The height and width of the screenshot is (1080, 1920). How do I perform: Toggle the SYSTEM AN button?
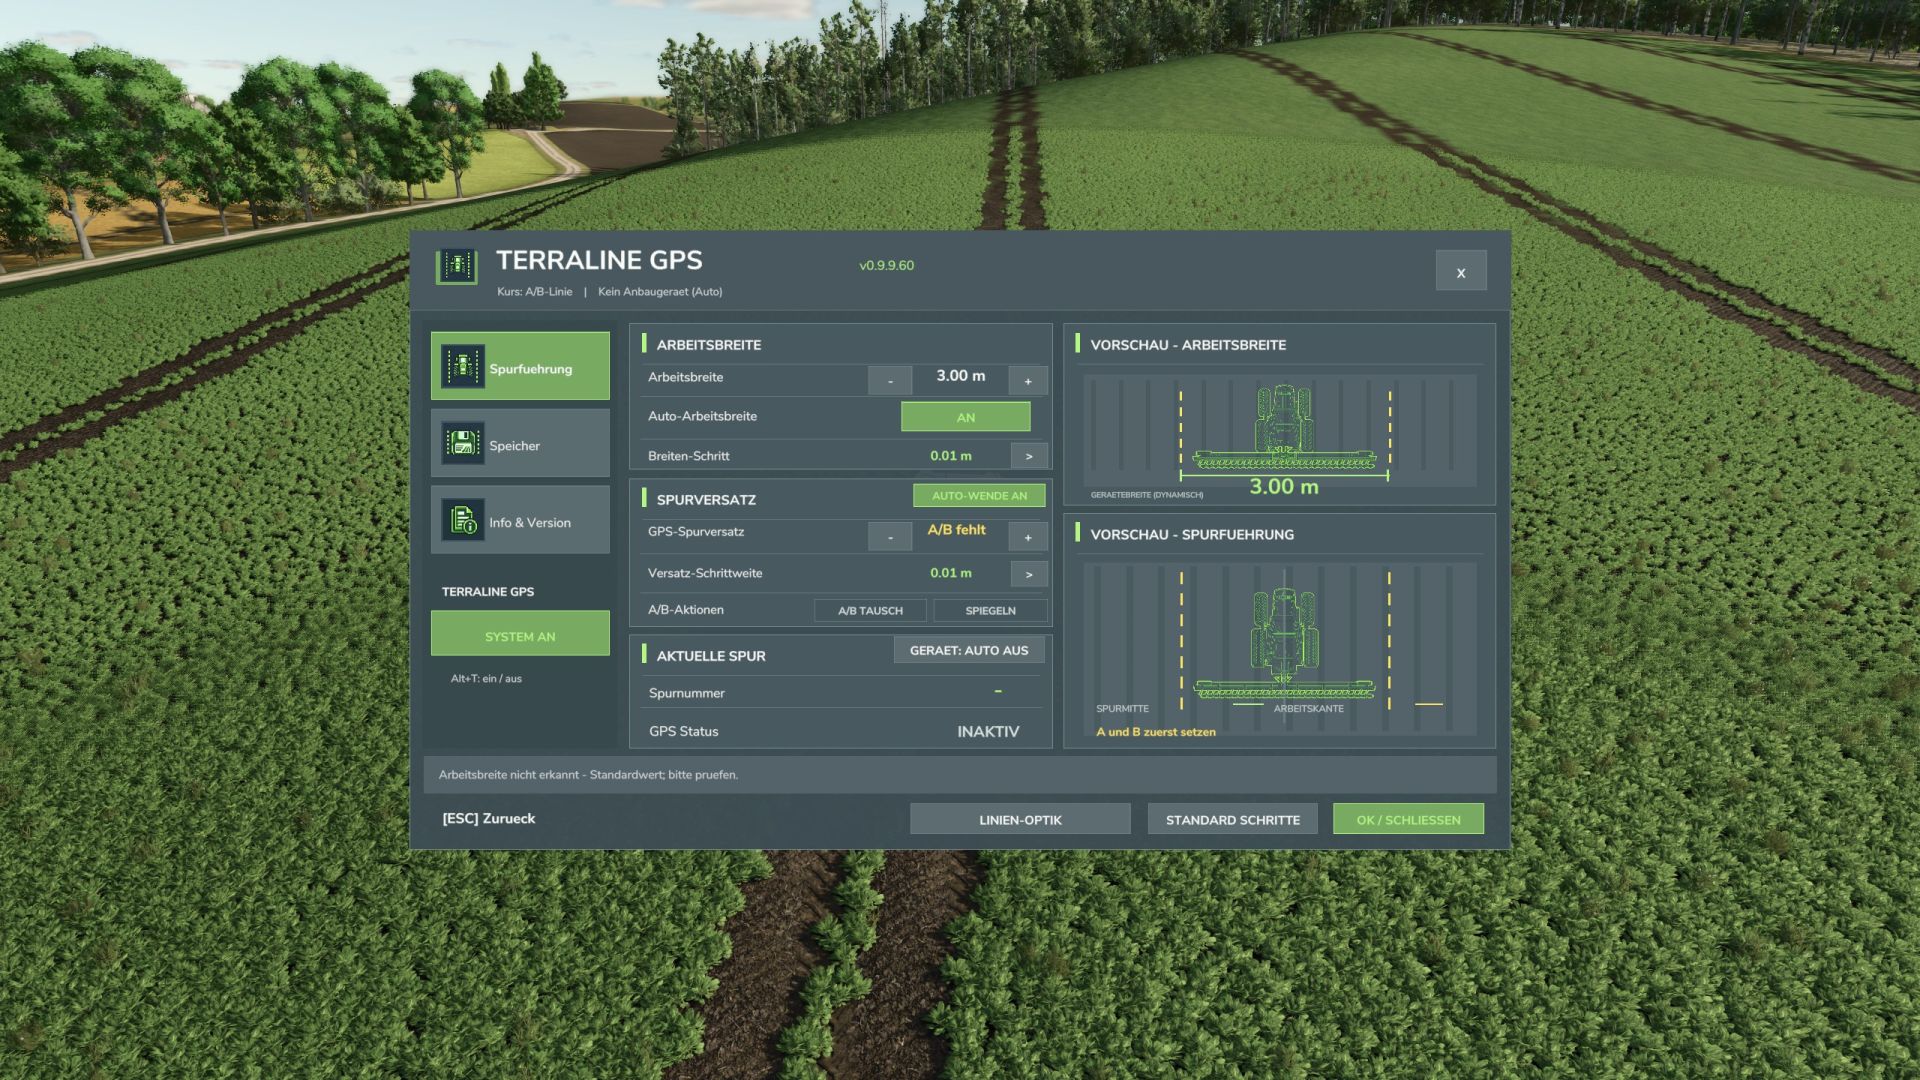(x=520, y=634)
